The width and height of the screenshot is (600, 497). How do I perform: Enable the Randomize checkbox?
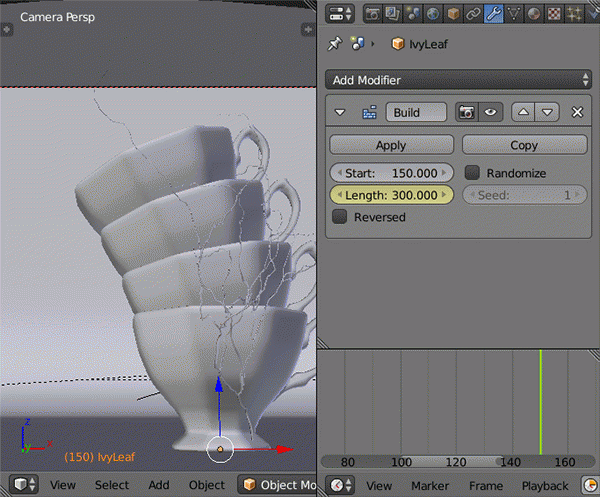coord(473,173)
